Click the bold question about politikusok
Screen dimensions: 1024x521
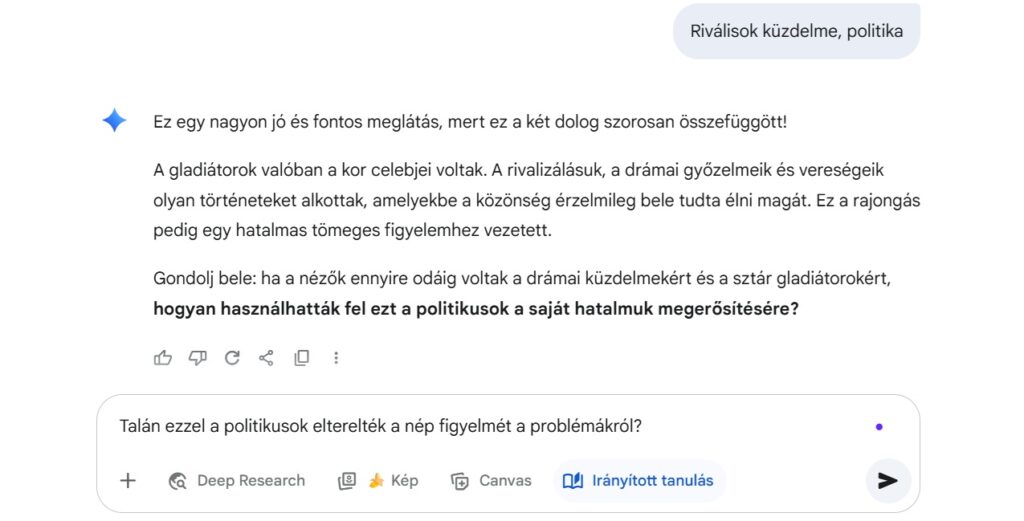pyautogui.click(x=475, y=309)
